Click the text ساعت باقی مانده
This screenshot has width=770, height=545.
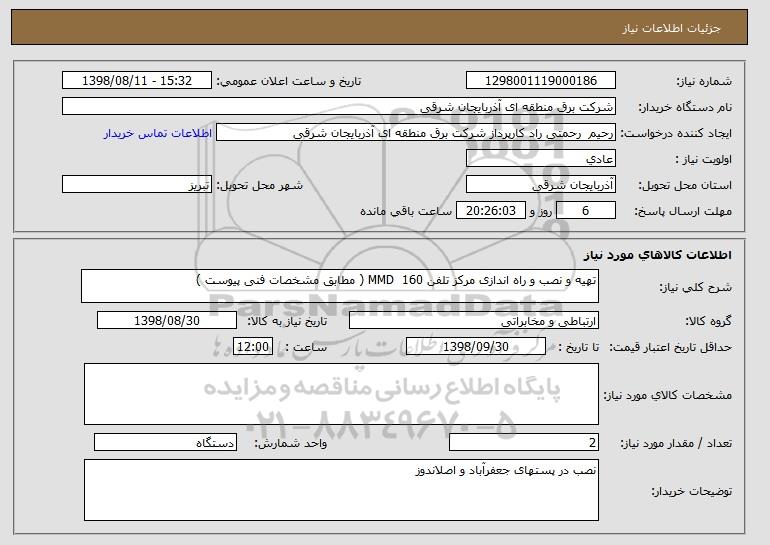[x=406, y=211]
